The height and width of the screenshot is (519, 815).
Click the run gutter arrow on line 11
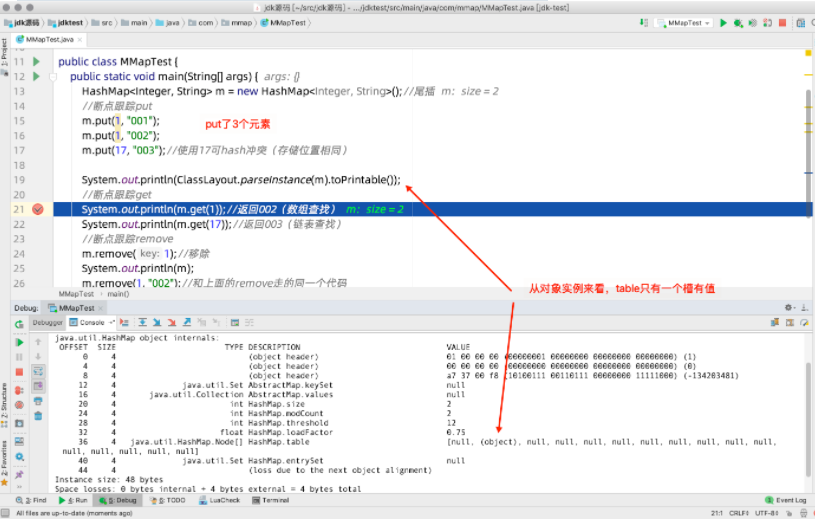pyautogui.click(x=36, y=61)
